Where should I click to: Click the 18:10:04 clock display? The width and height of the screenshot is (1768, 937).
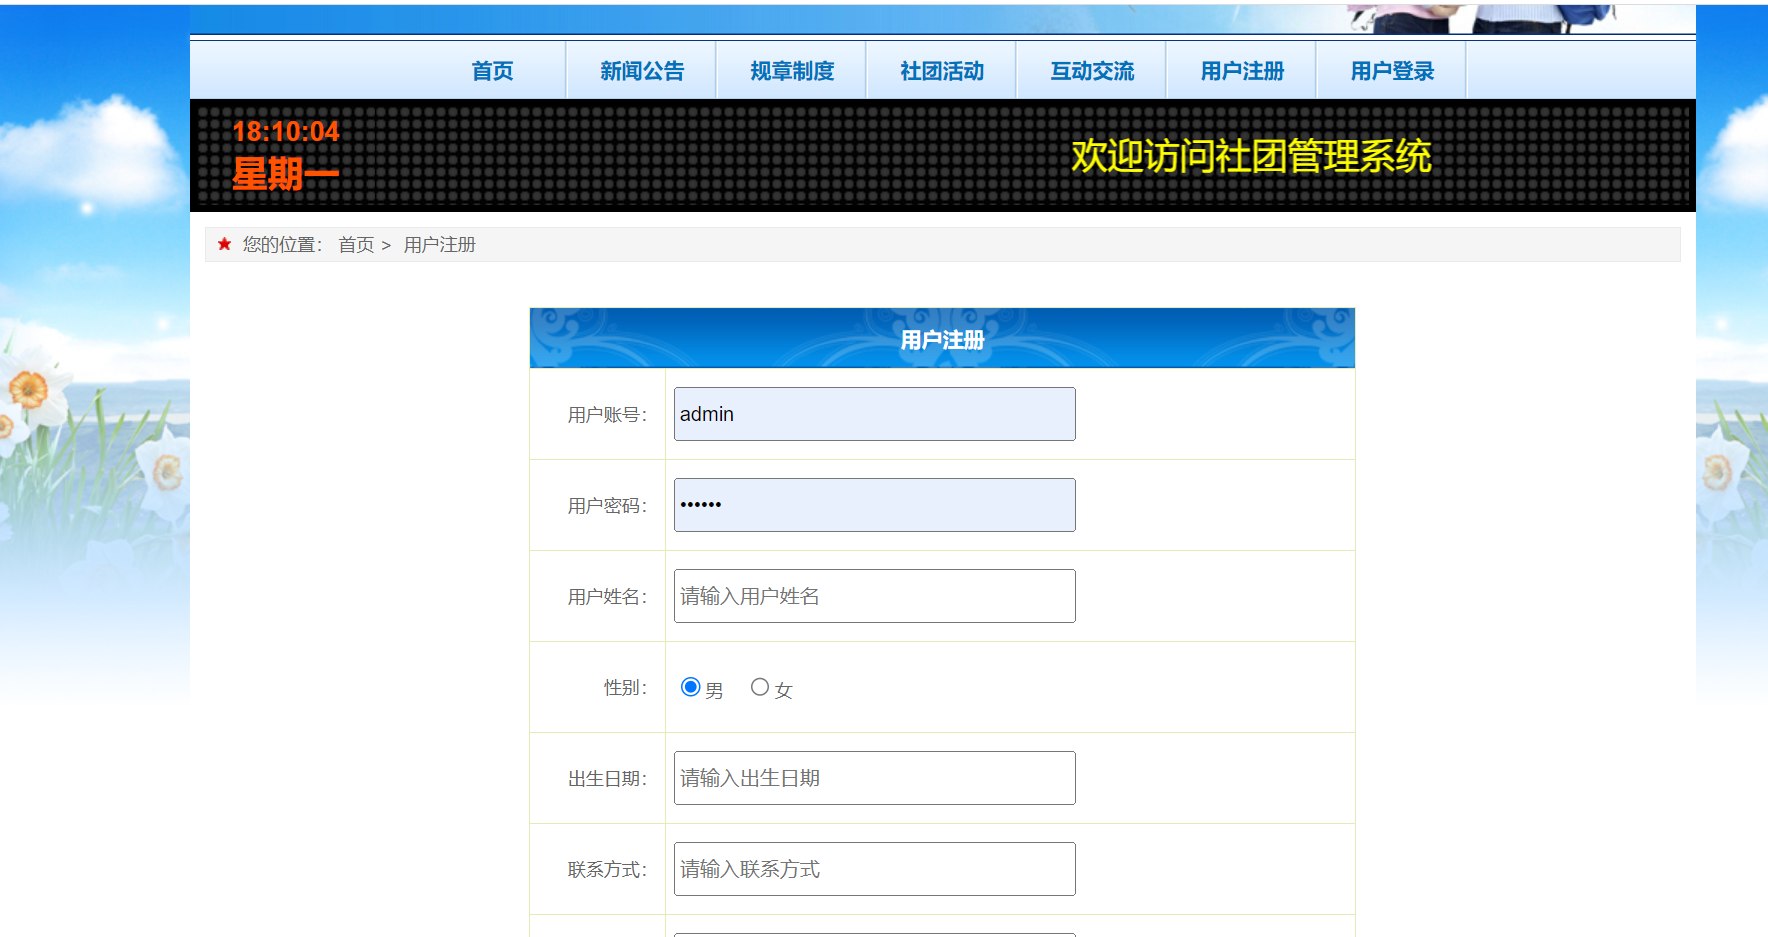coord(286,132)
